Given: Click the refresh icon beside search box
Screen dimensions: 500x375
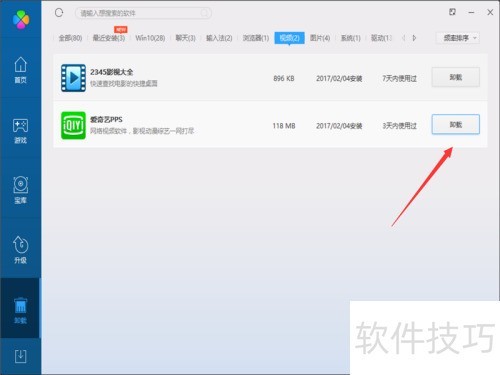Looking at the screenshot, I should 59,13.
